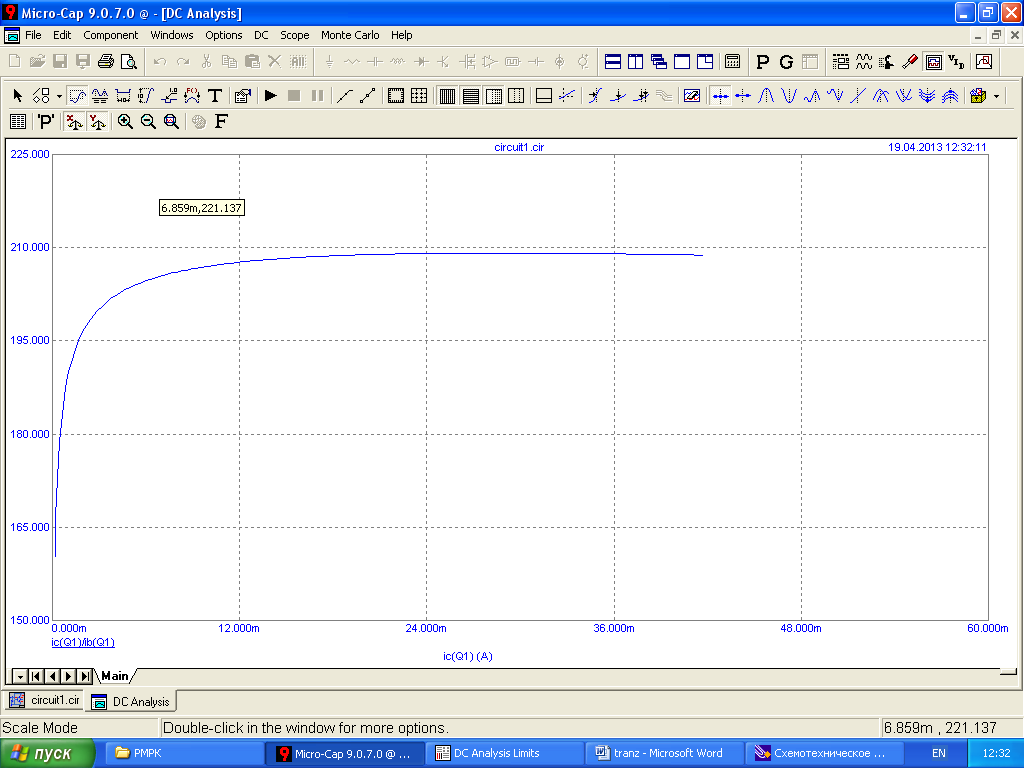Click the Auto Scale zoom magnifier

click(171, 121)
